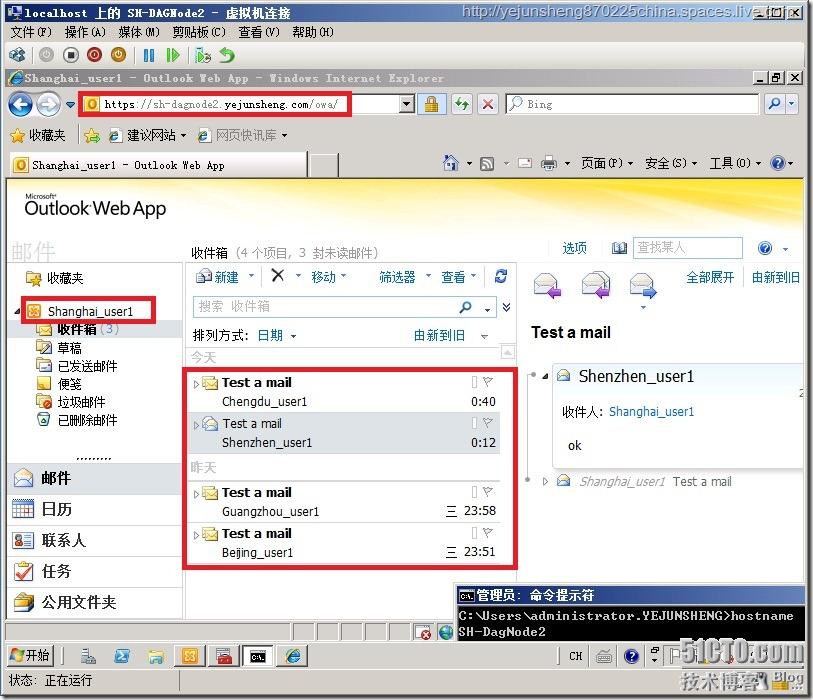
Task: Click 新建 to compose new message
Action: (218, 277)
